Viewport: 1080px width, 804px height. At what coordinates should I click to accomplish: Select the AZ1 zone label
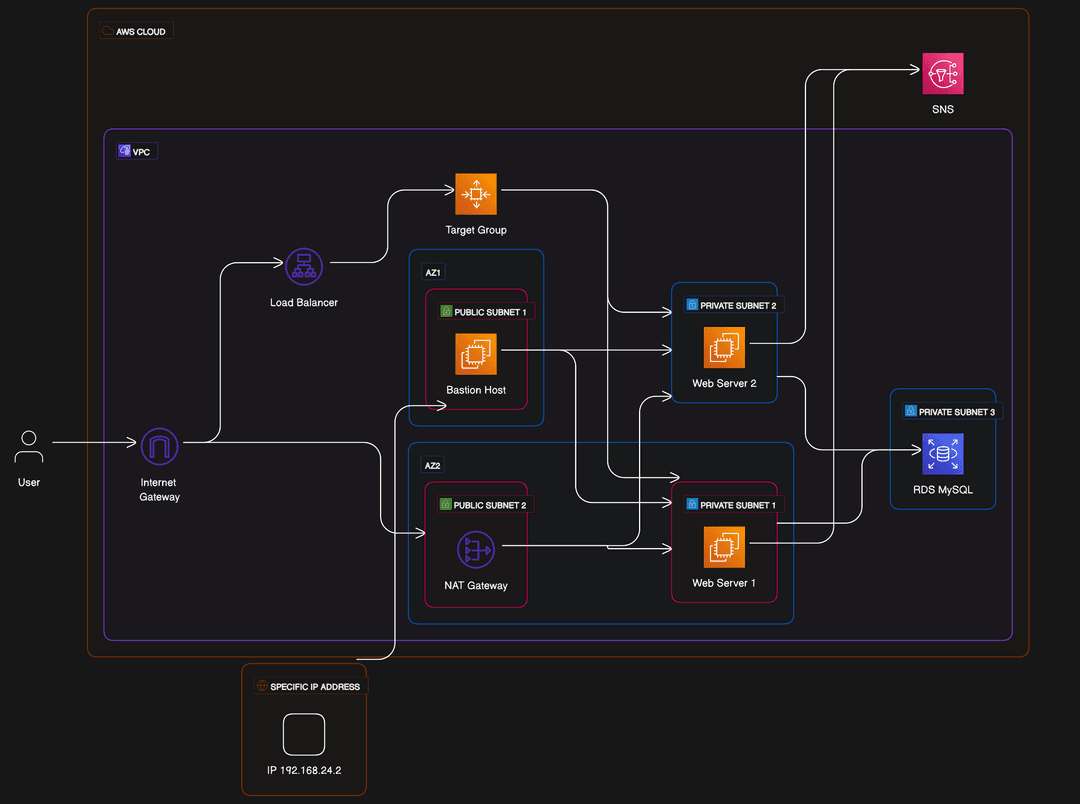tap(433, 273)
